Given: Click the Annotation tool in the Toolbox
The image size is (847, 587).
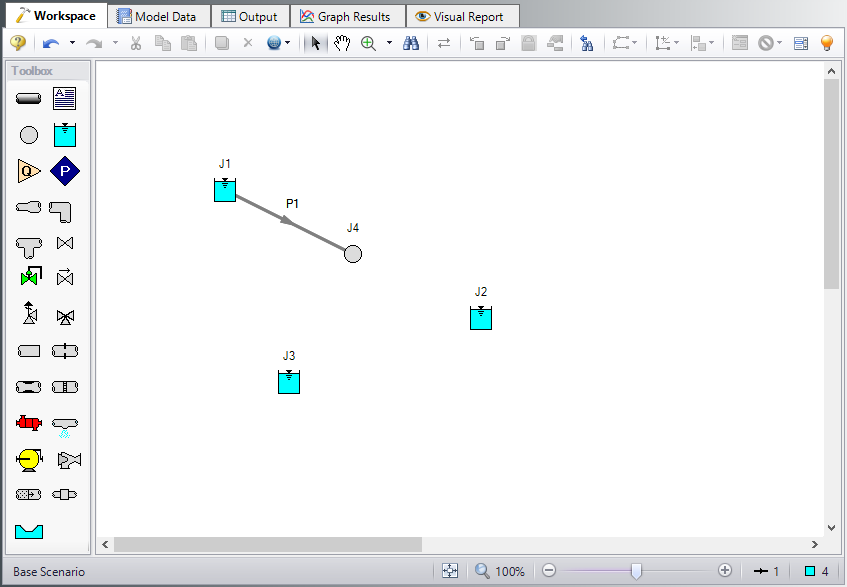Looking at the screenshot, I should click(x=65, y=97).
